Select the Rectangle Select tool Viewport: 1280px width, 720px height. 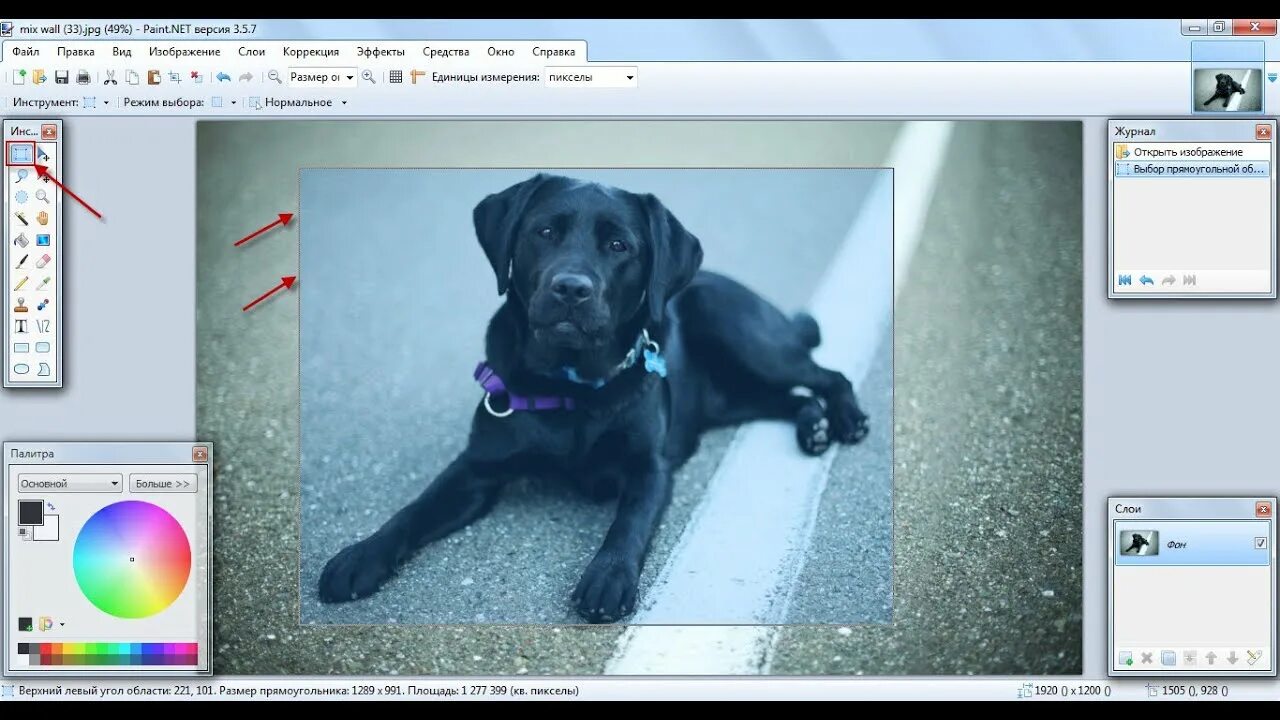[x=21, y=154]
